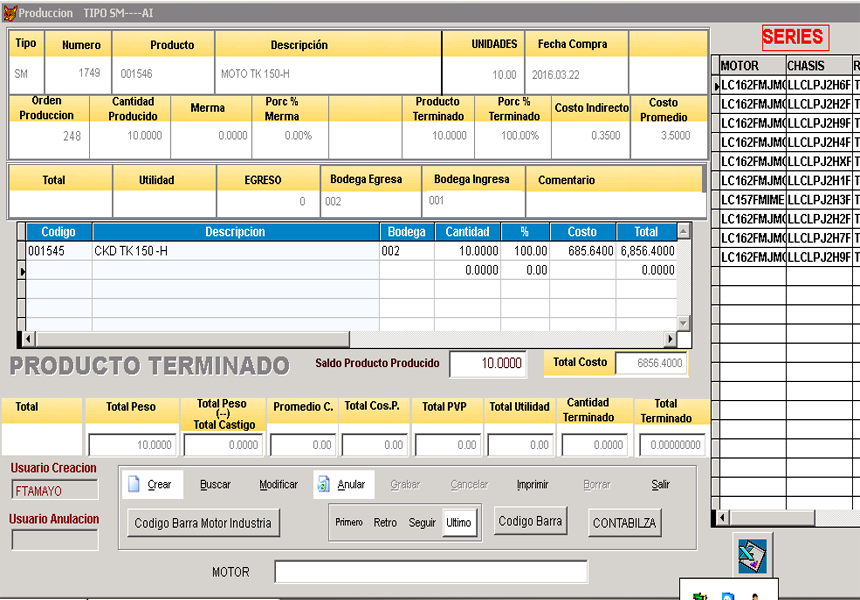The image size is (860, 600).
Task: Click the Saldo Producto Producido field
Action: click(488, 364)
